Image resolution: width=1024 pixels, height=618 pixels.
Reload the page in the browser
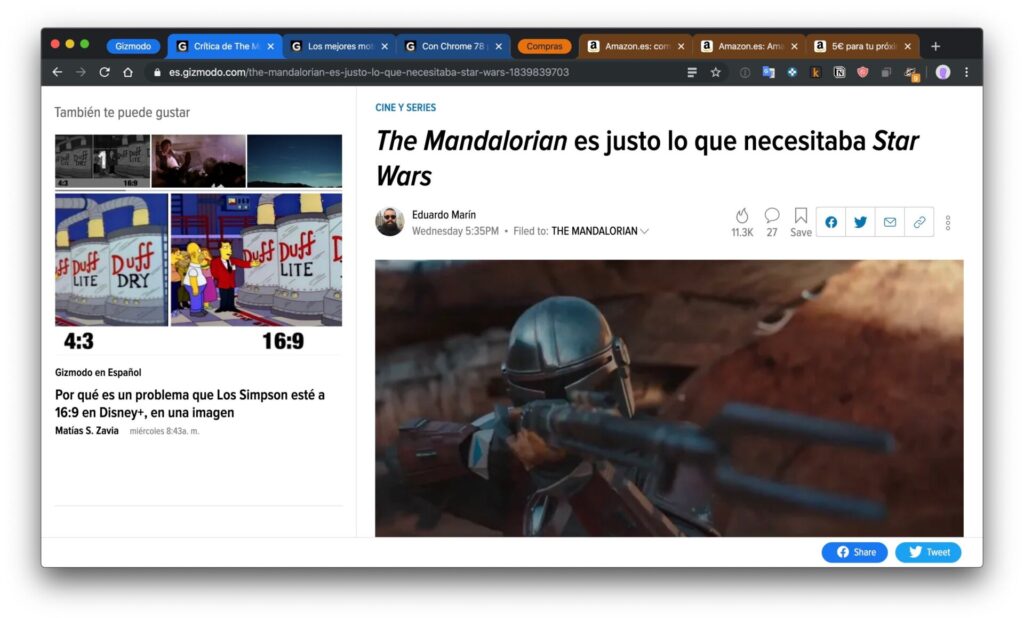(104, 72)
